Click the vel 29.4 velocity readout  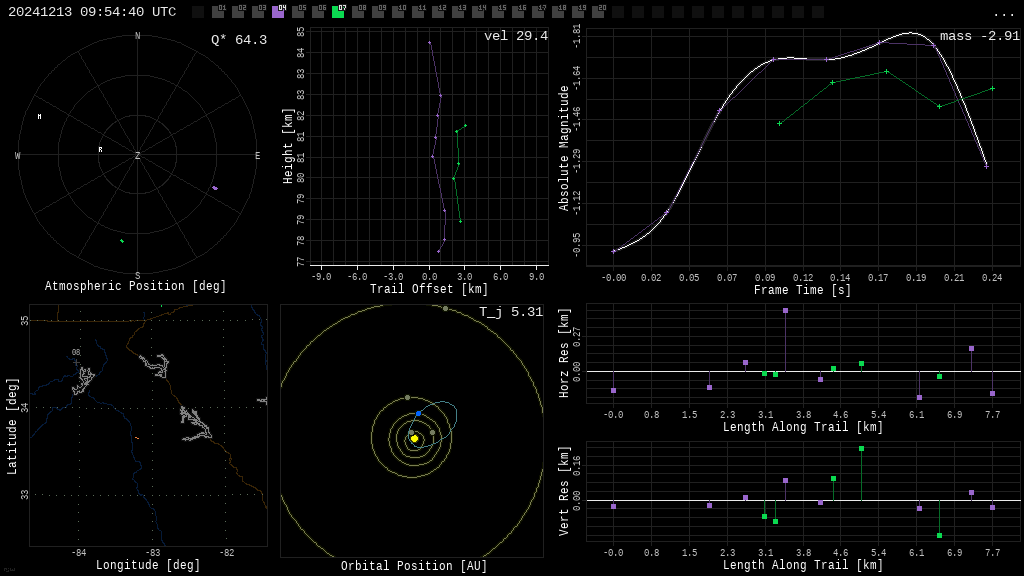coord(515,36)
